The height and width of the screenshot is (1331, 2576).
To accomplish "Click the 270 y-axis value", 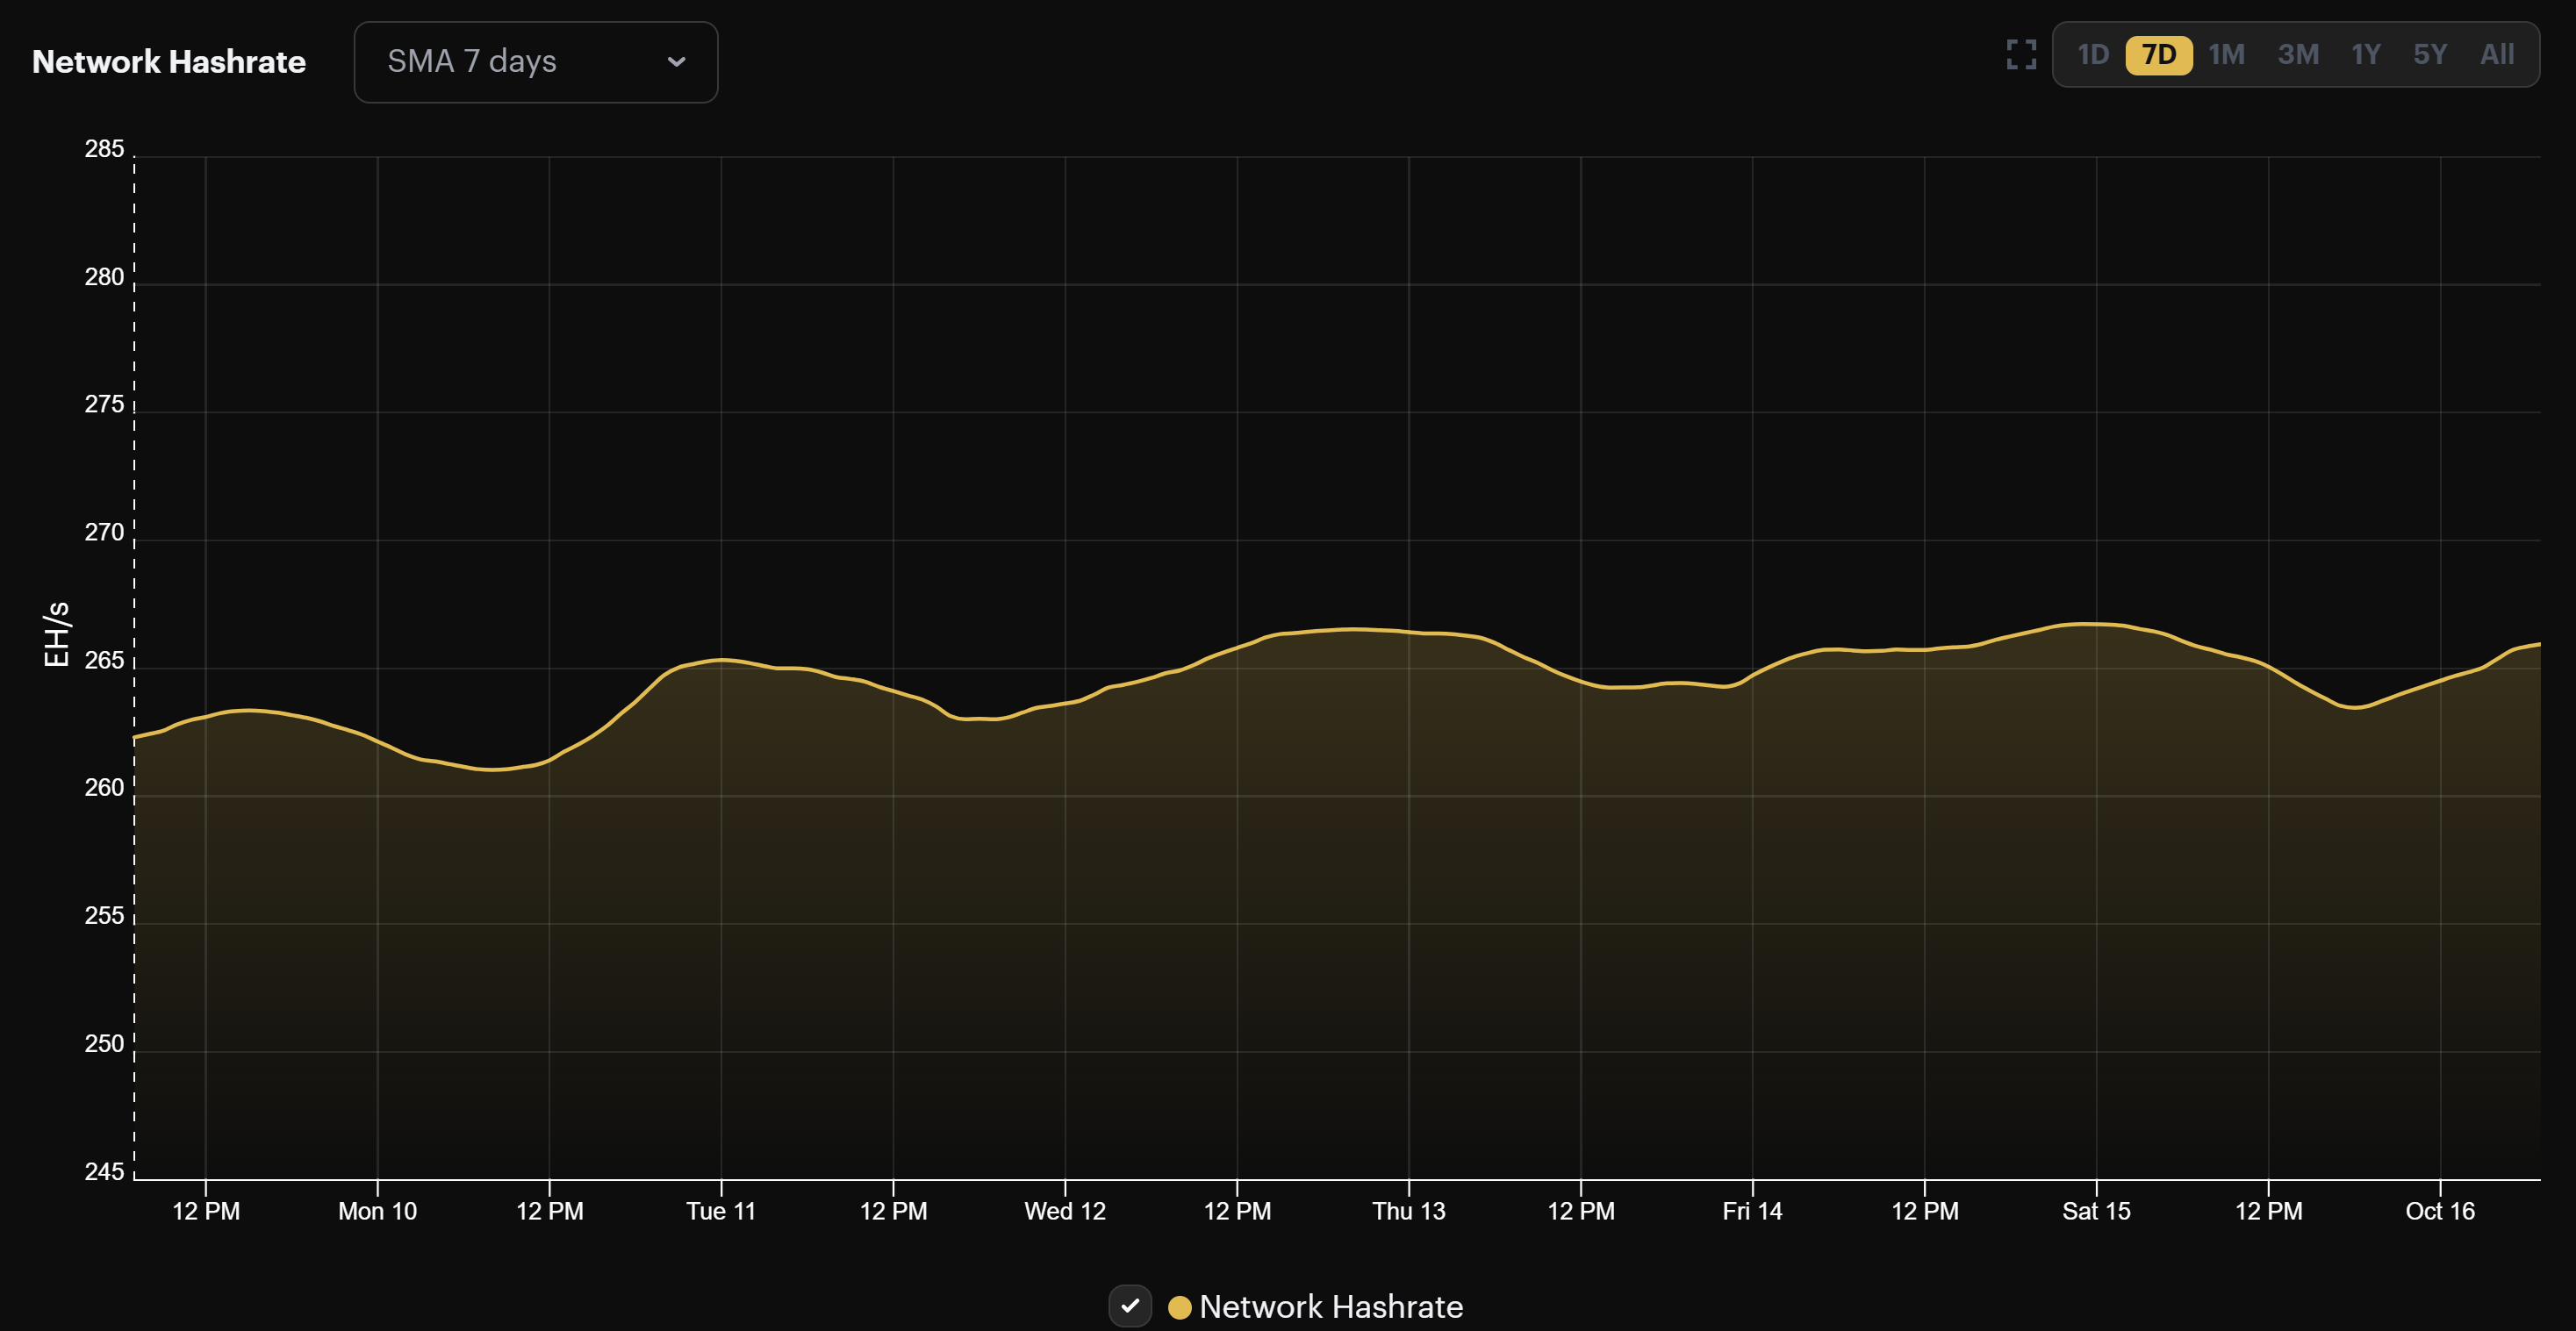I will click(x=104, y=532).
